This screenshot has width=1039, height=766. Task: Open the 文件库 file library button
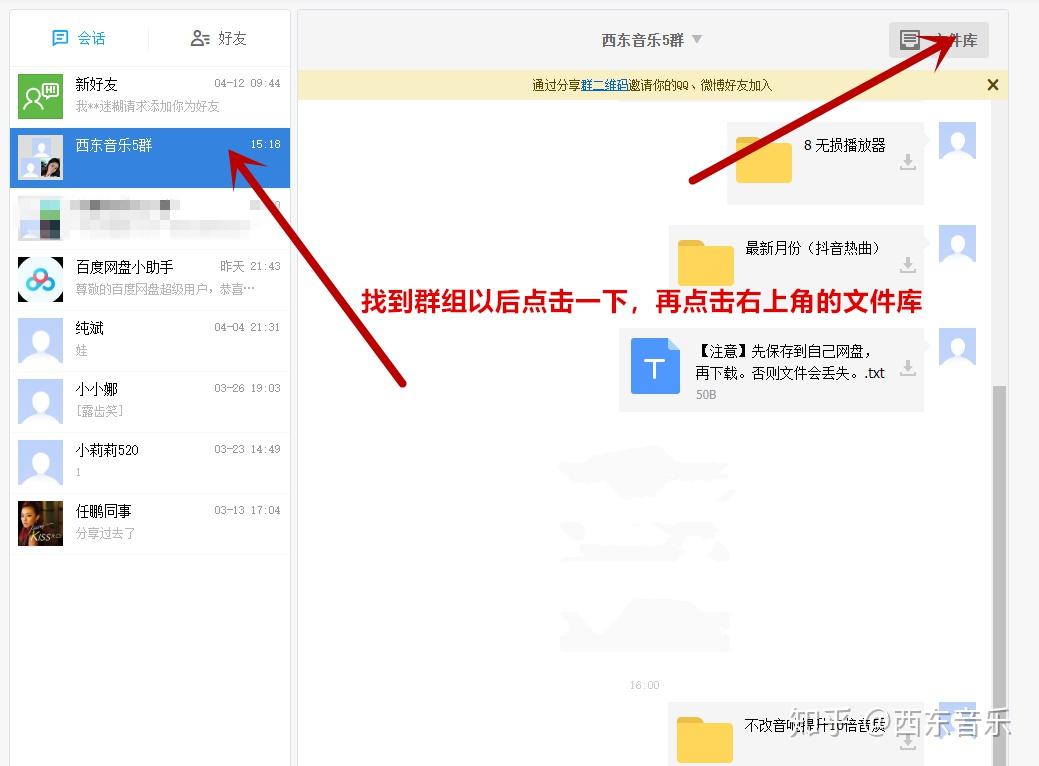pos(938,40)
